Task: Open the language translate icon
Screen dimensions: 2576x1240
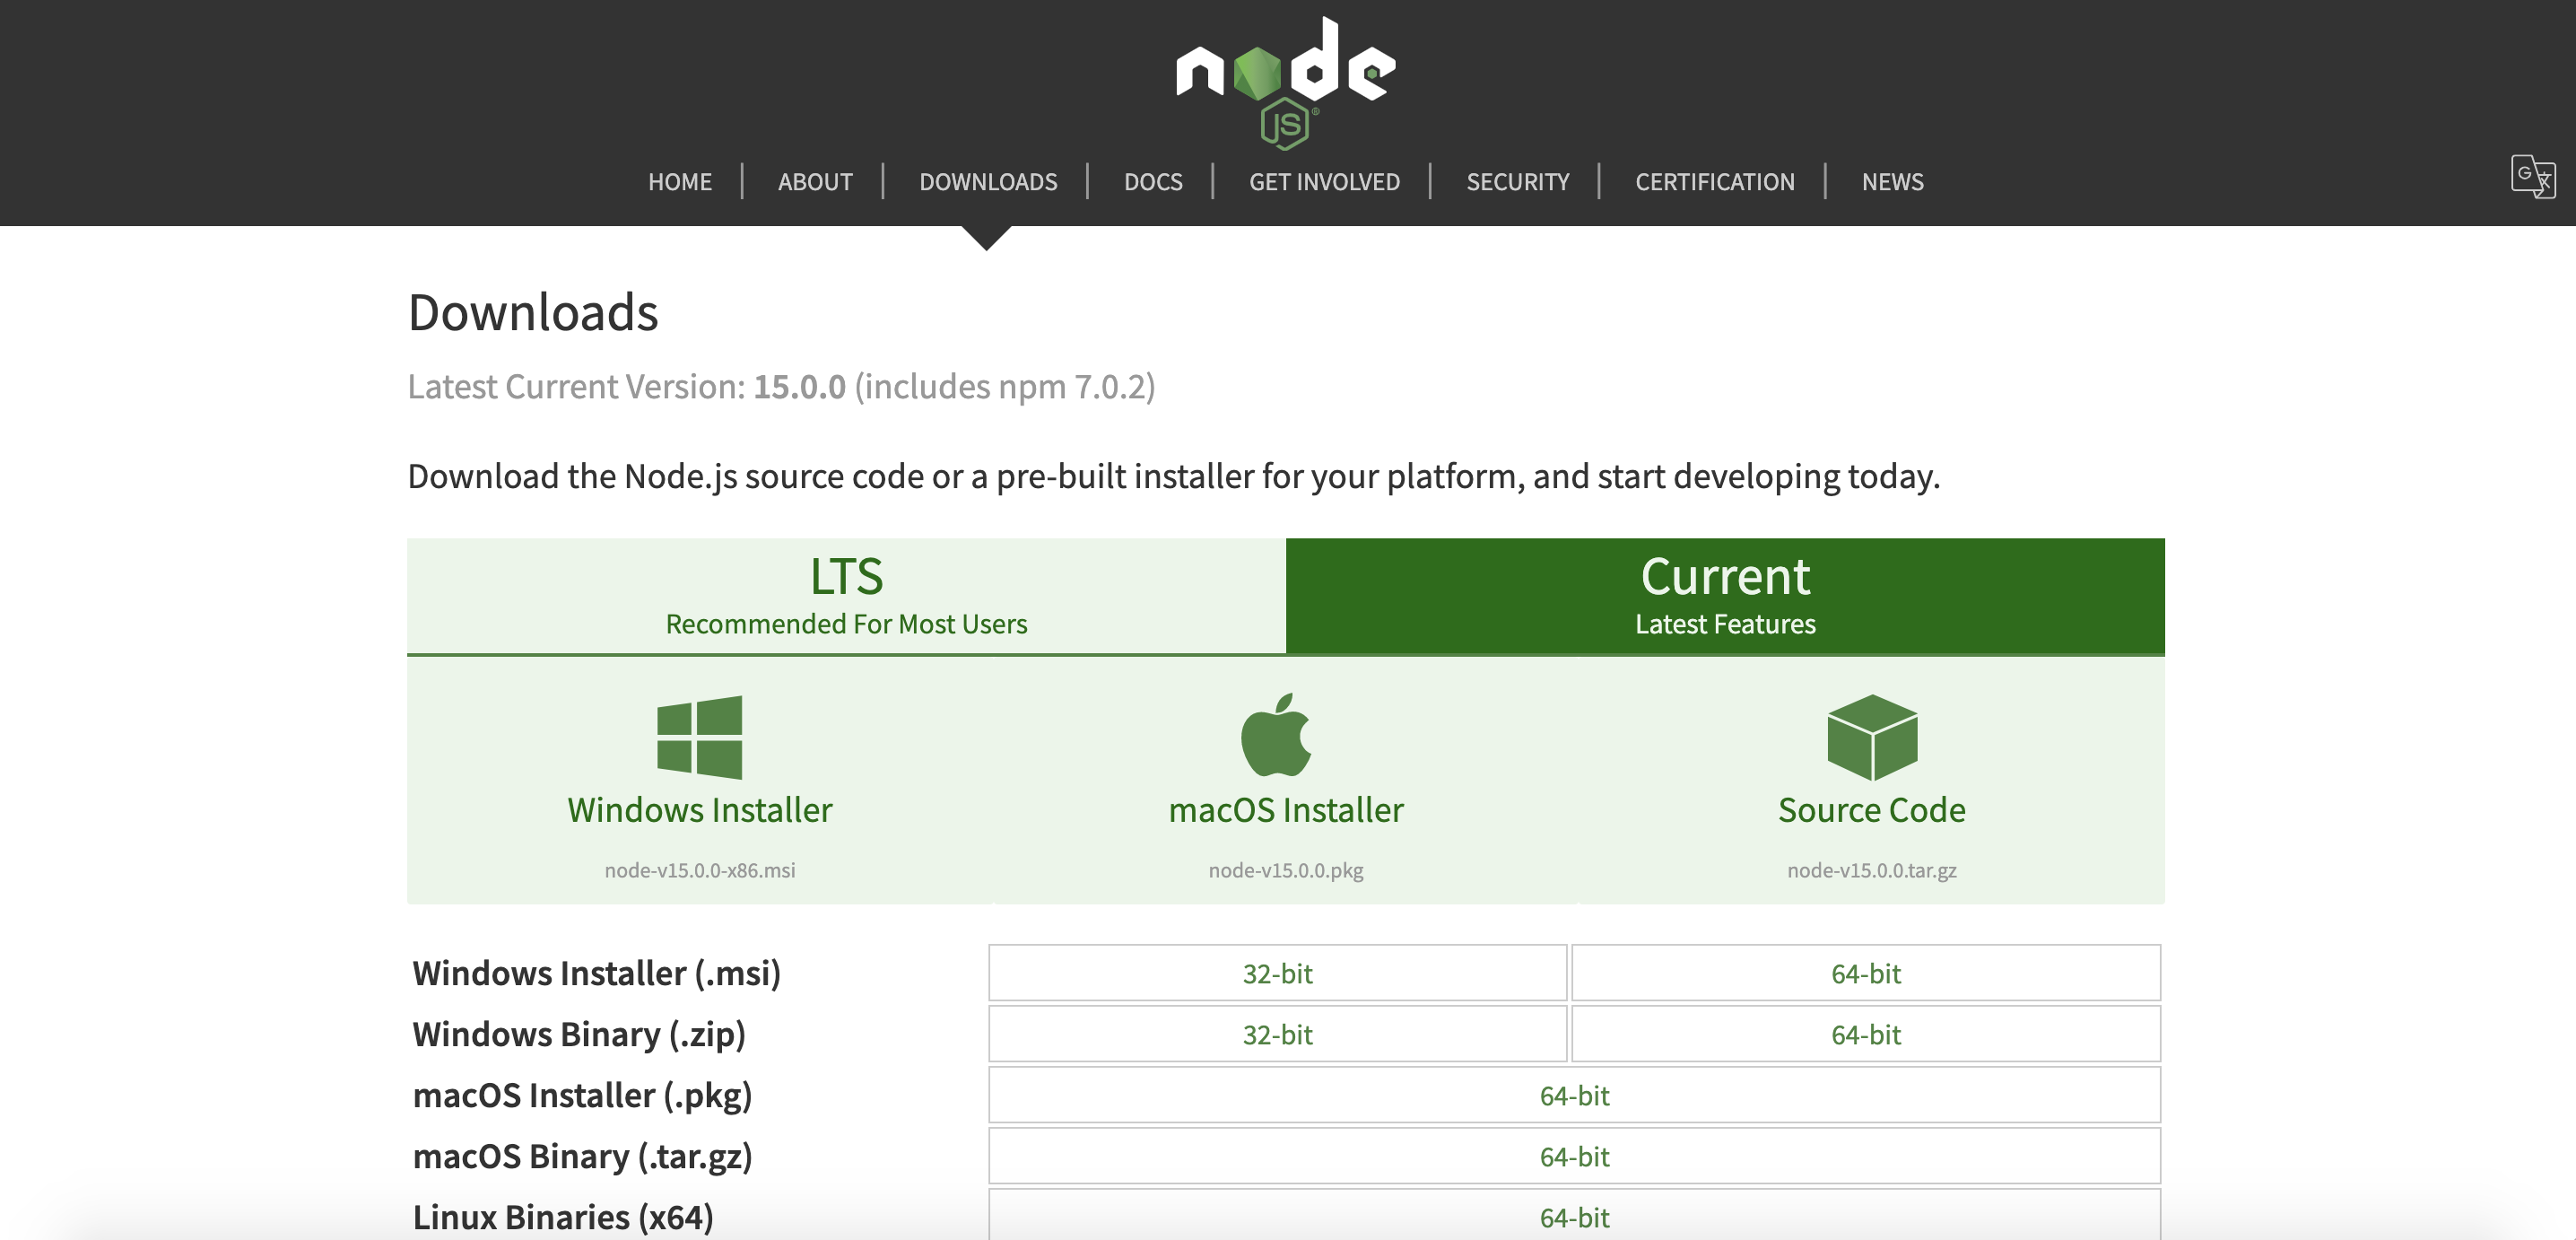Action: coord(2532,177)
